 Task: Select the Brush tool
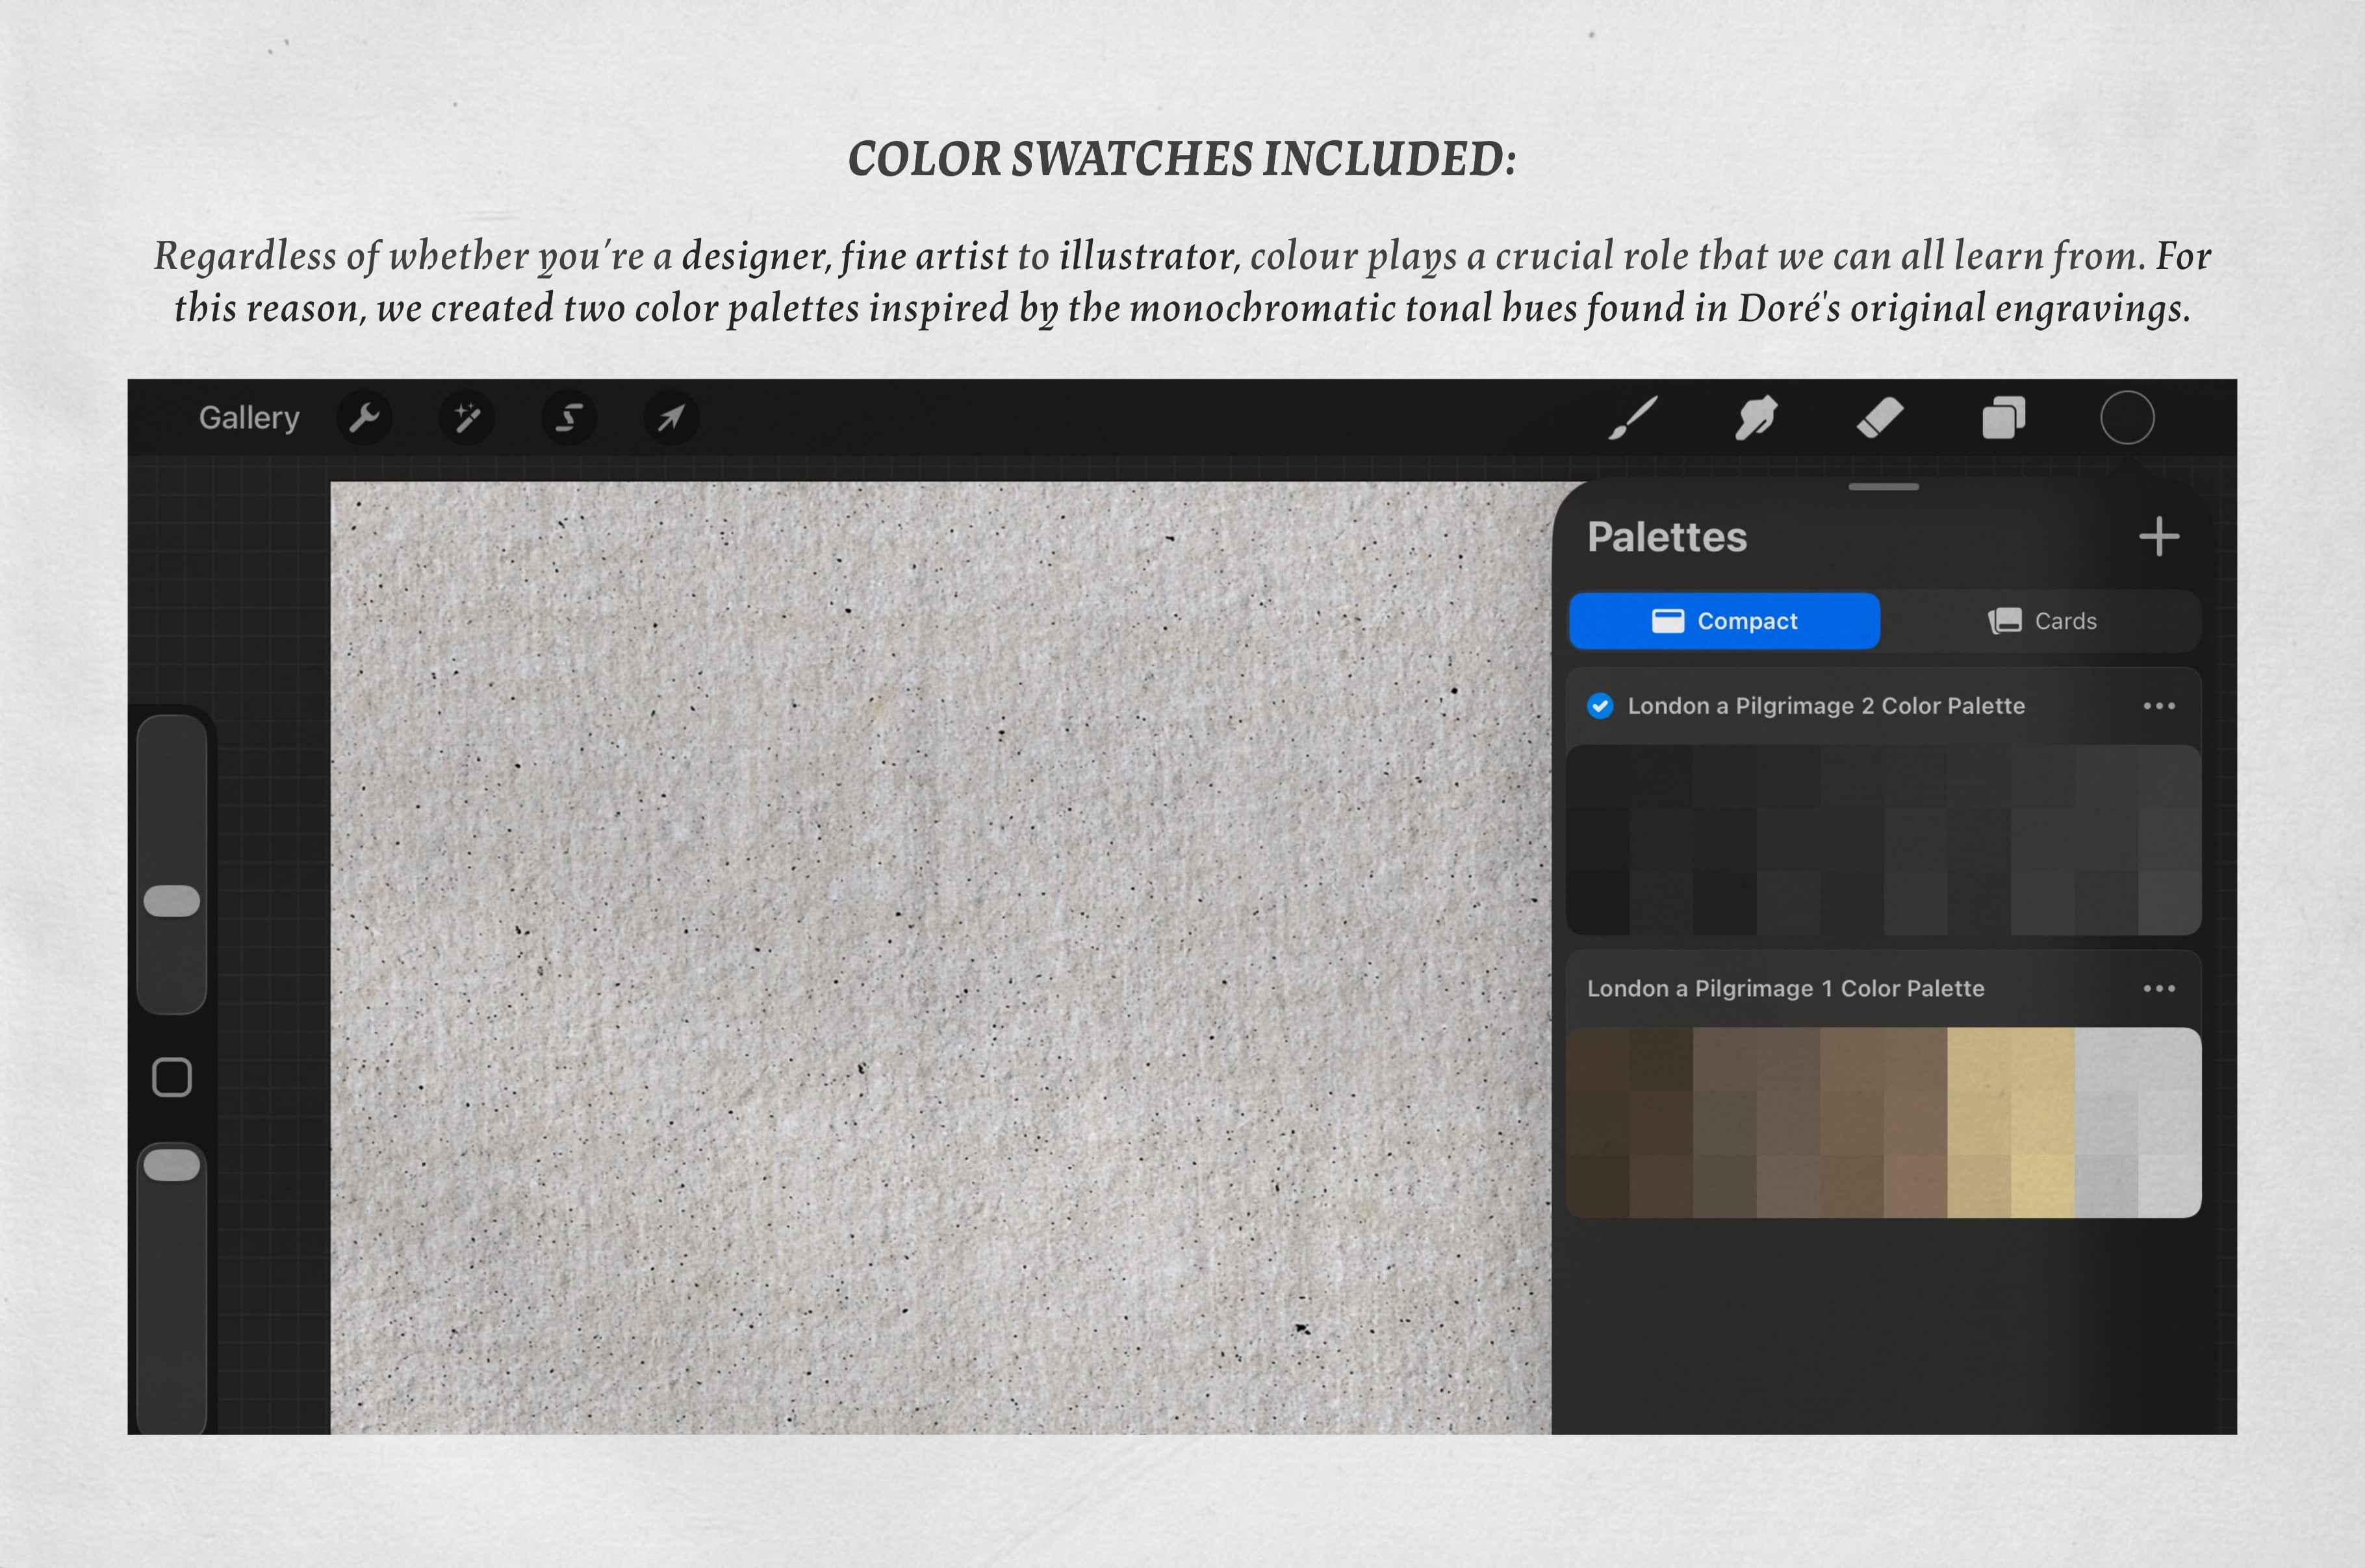pos(1633,417)
